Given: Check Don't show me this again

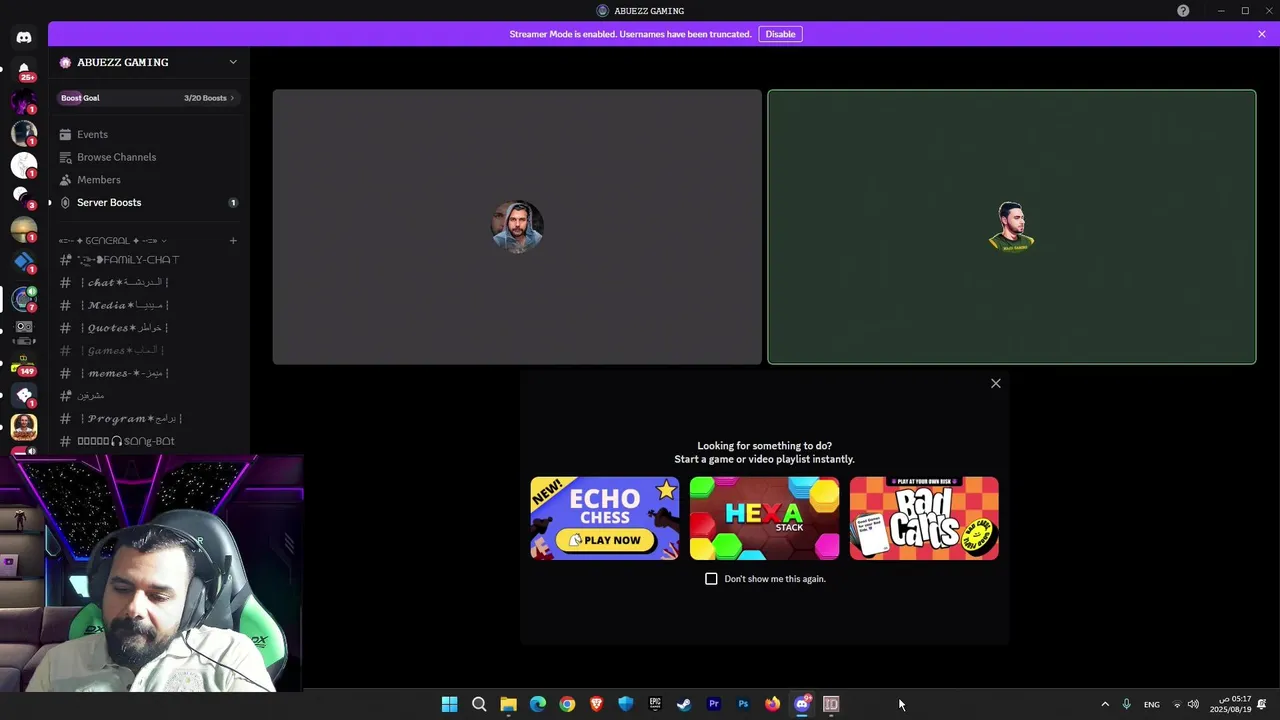Looking at the screenshot, I should pos(711,579).
